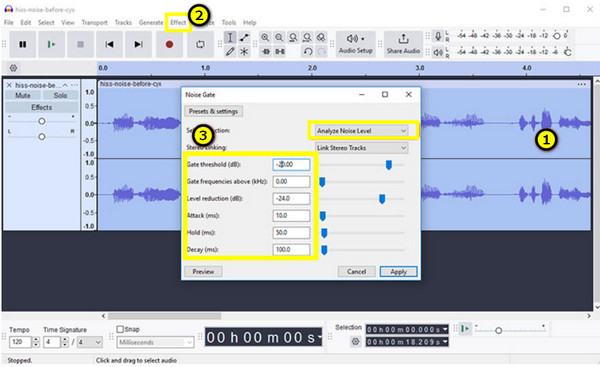Image resolution: width=600 pixels, height=367 pixels.
Task: Open timeline options gear icon
Action: coord(13,68)
